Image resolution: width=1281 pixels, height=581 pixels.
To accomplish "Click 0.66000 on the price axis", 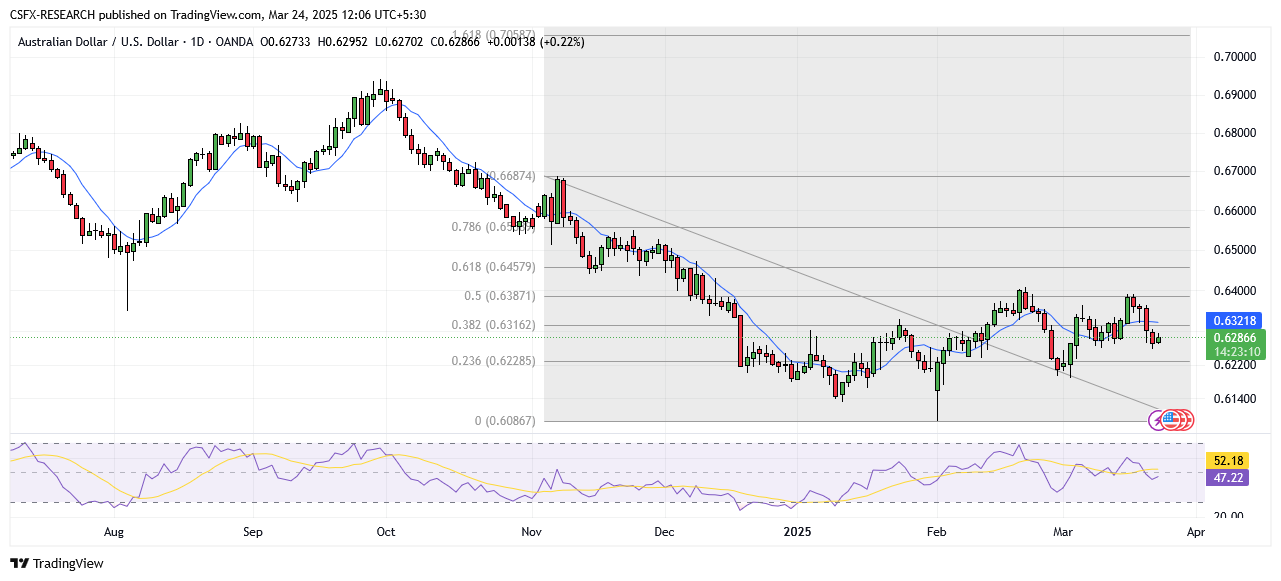I will pyautogui.click(x=1234, y=211).
